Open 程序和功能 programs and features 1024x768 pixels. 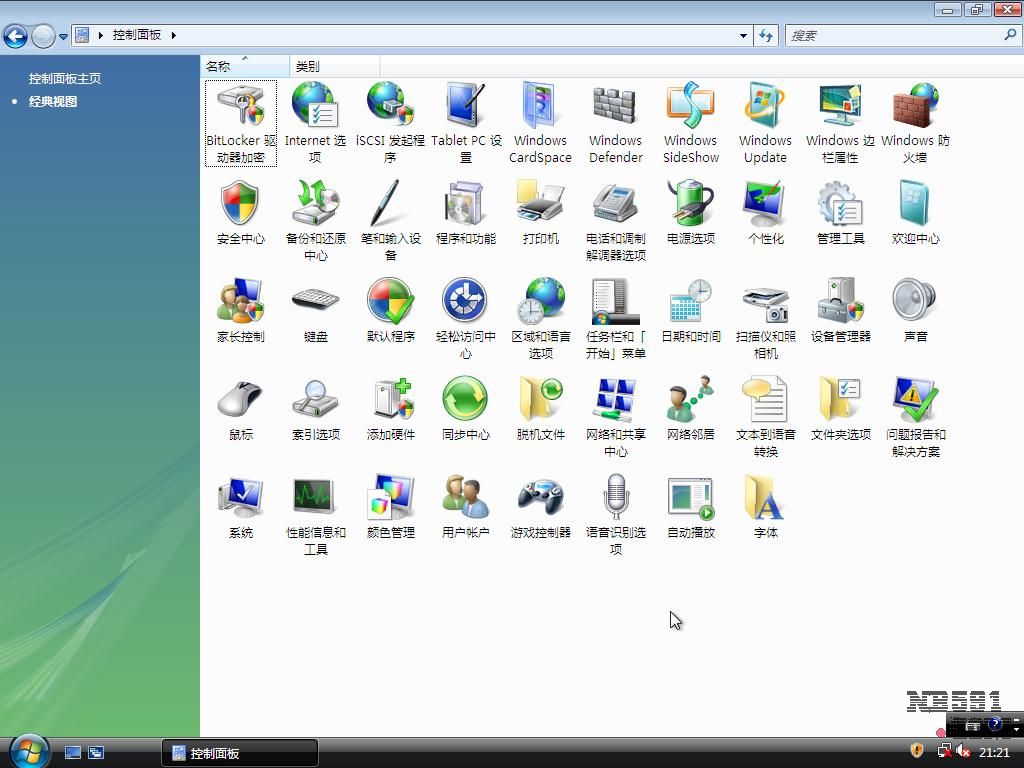[x=465, y=205]
